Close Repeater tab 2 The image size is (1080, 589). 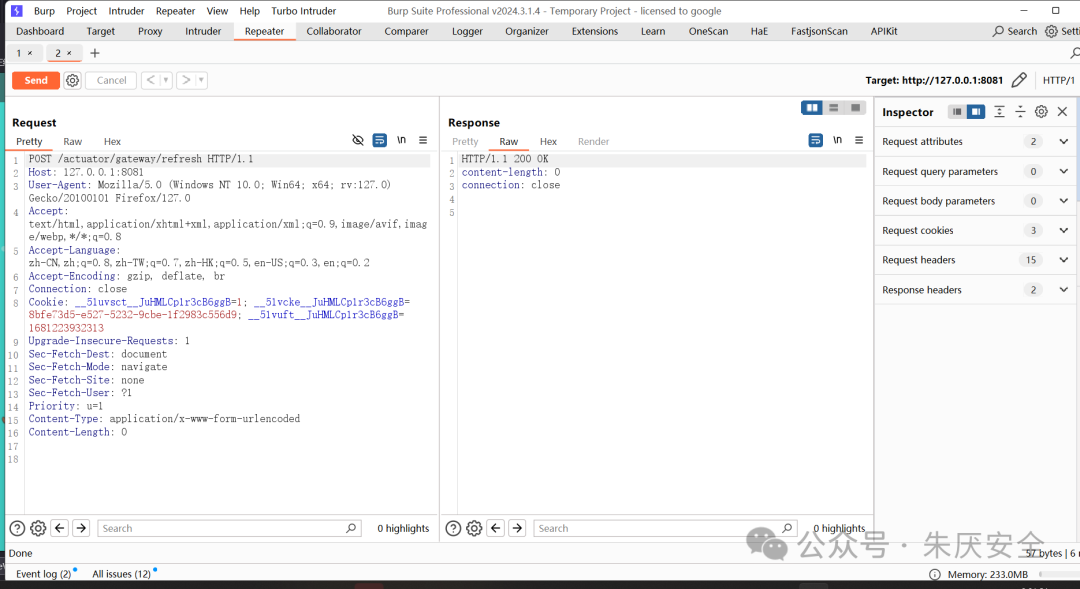(69, 53)
